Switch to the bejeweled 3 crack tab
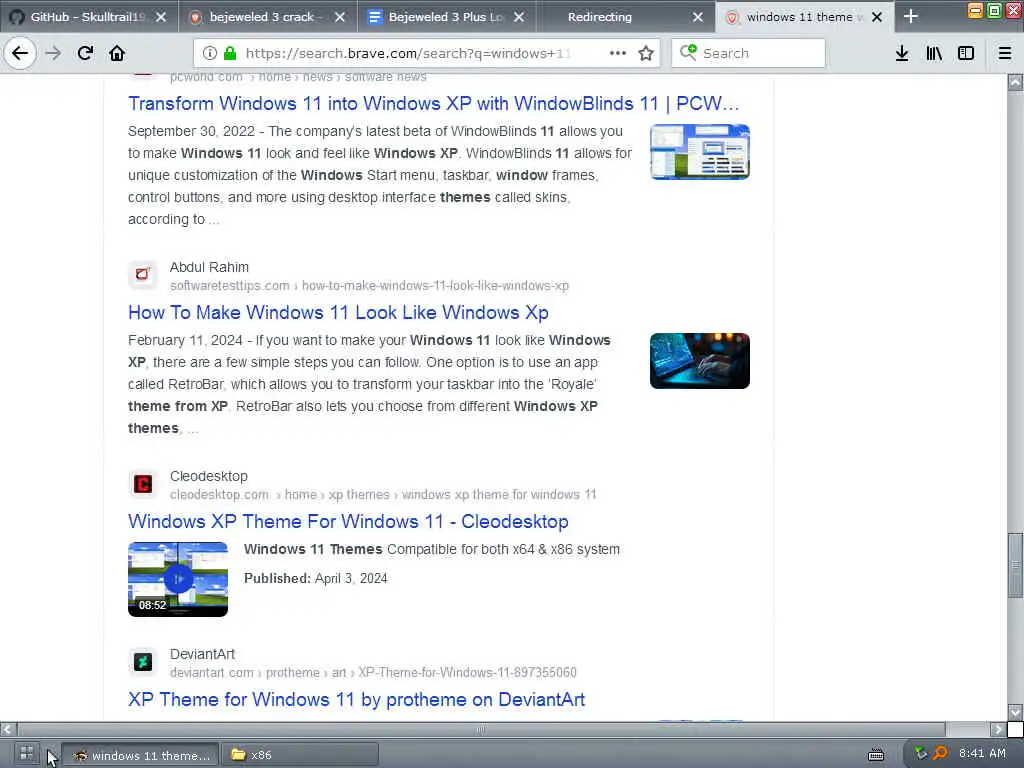1024x768 pixels. point(268,17)
